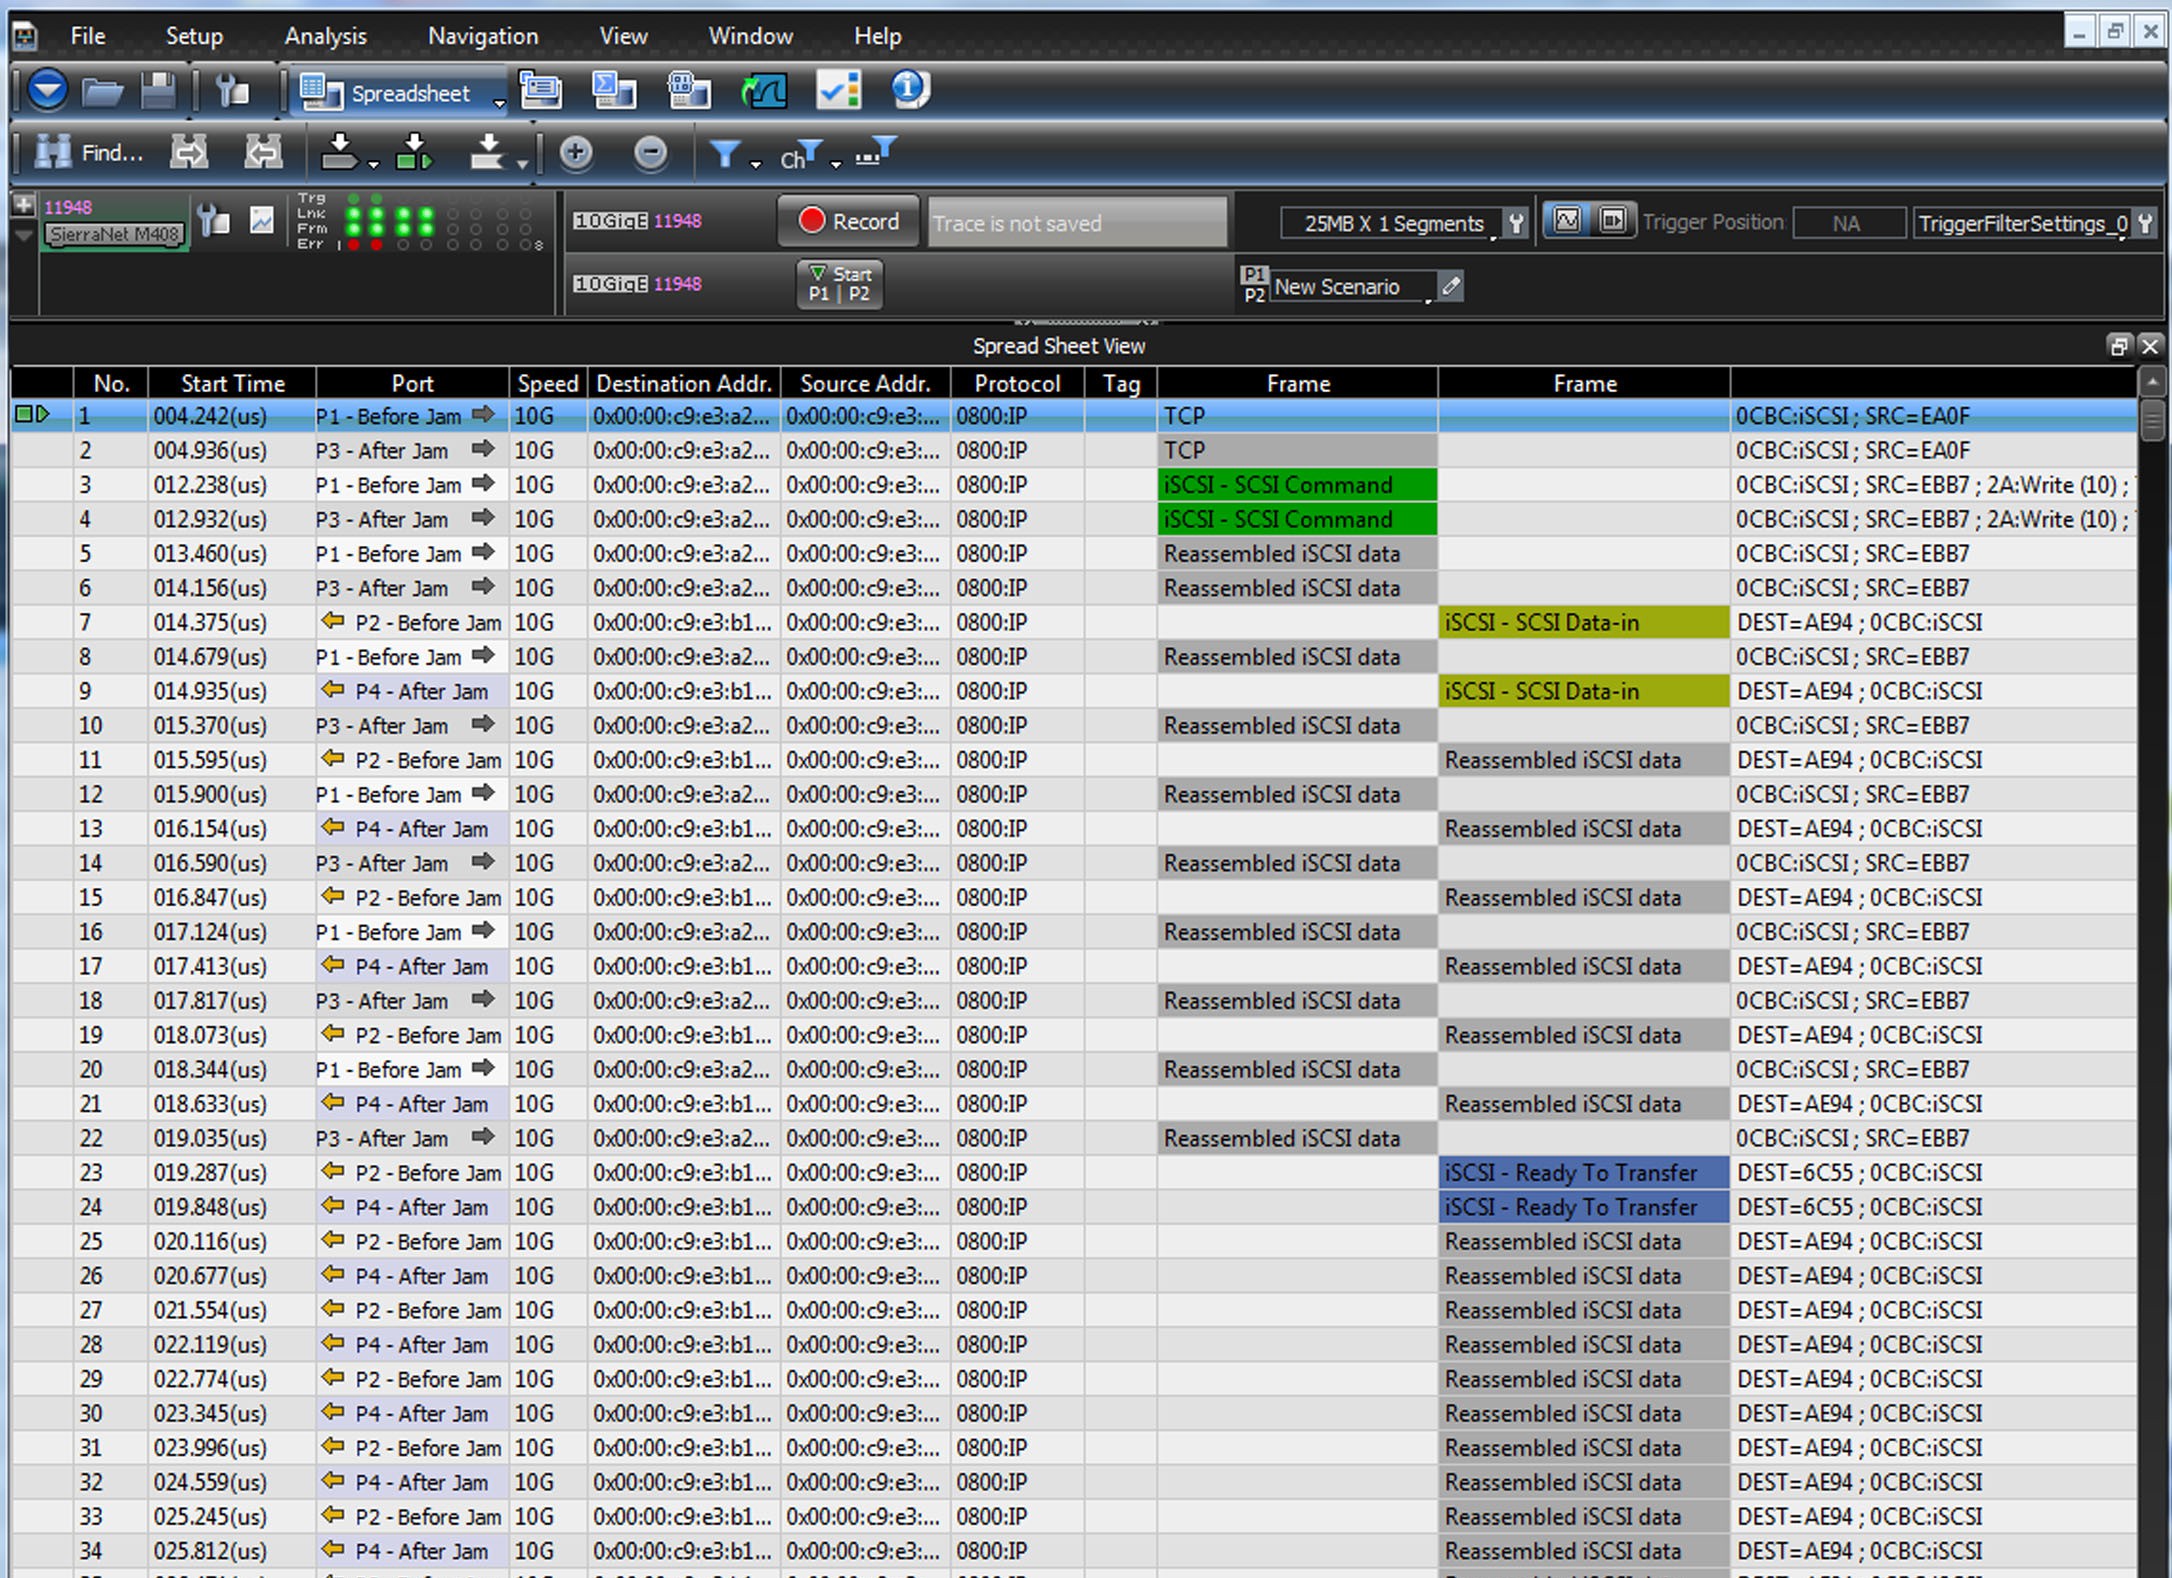This screenshot has height=1578, width=2172.
Task: Open the Navigation menu
Action: click(483, 36)
